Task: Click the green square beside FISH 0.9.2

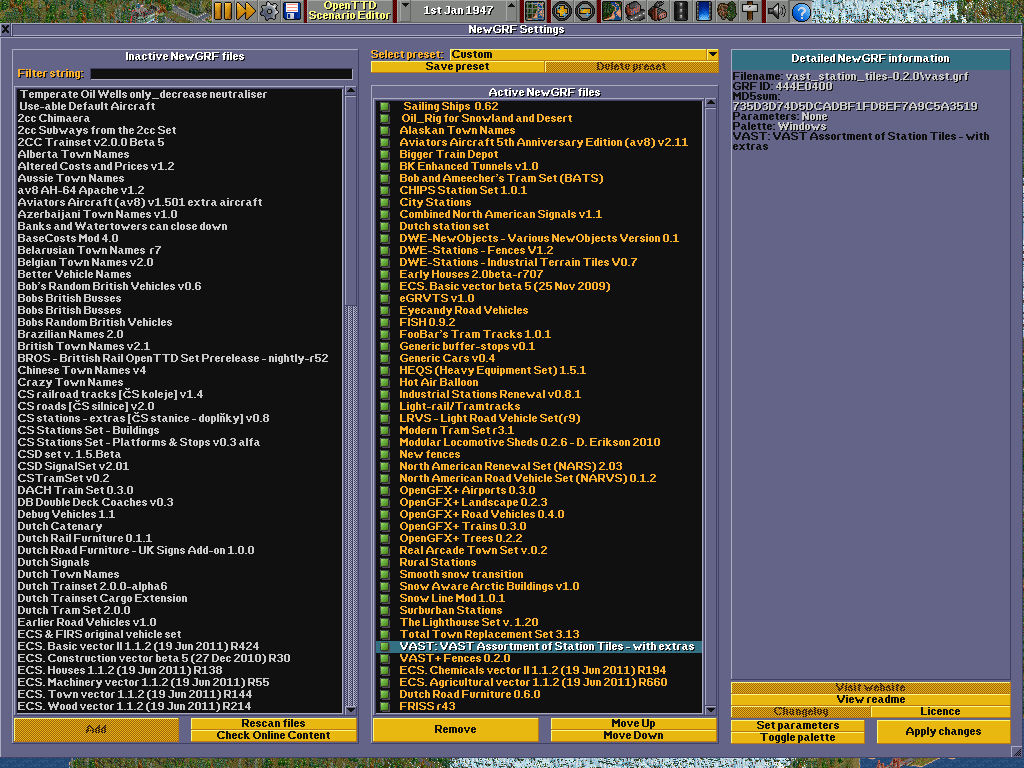Action: point(385,322)
